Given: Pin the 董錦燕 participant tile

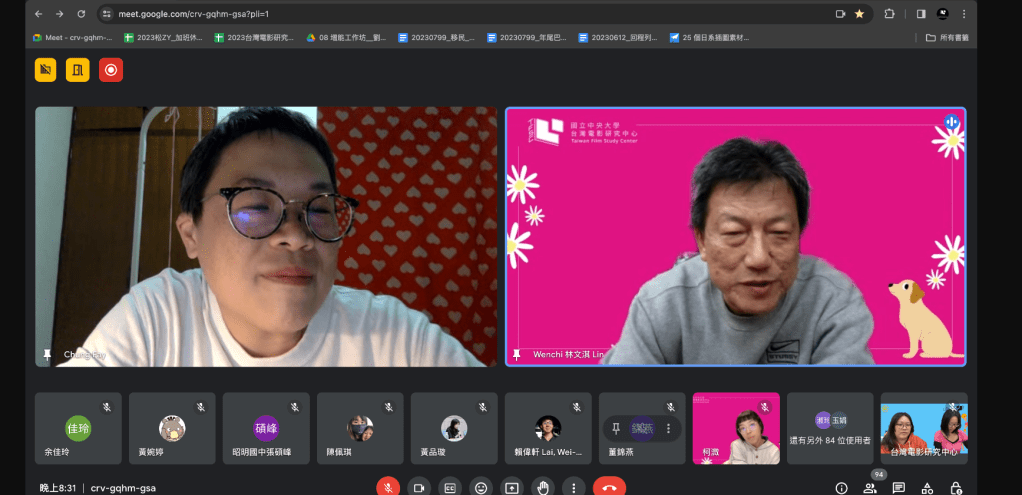Looking at the screenshot, I should point(616,428).
